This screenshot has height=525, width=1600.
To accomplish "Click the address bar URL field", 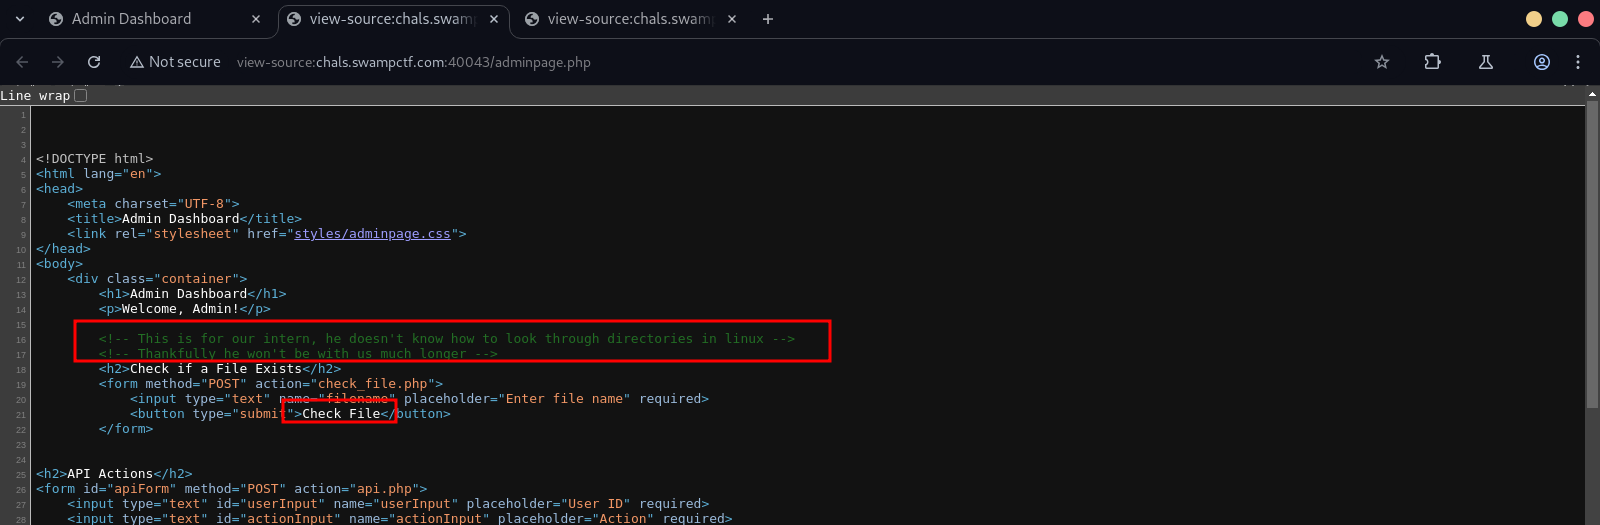I will 700,62.
